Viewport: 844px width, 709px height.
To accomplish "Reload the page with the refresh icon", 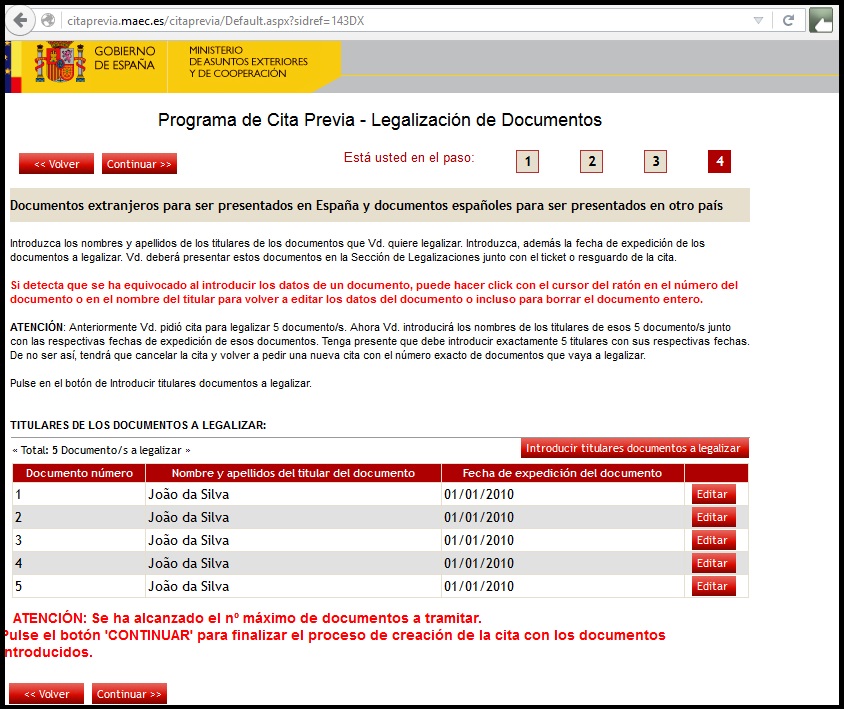I will [x=789, y=20].
